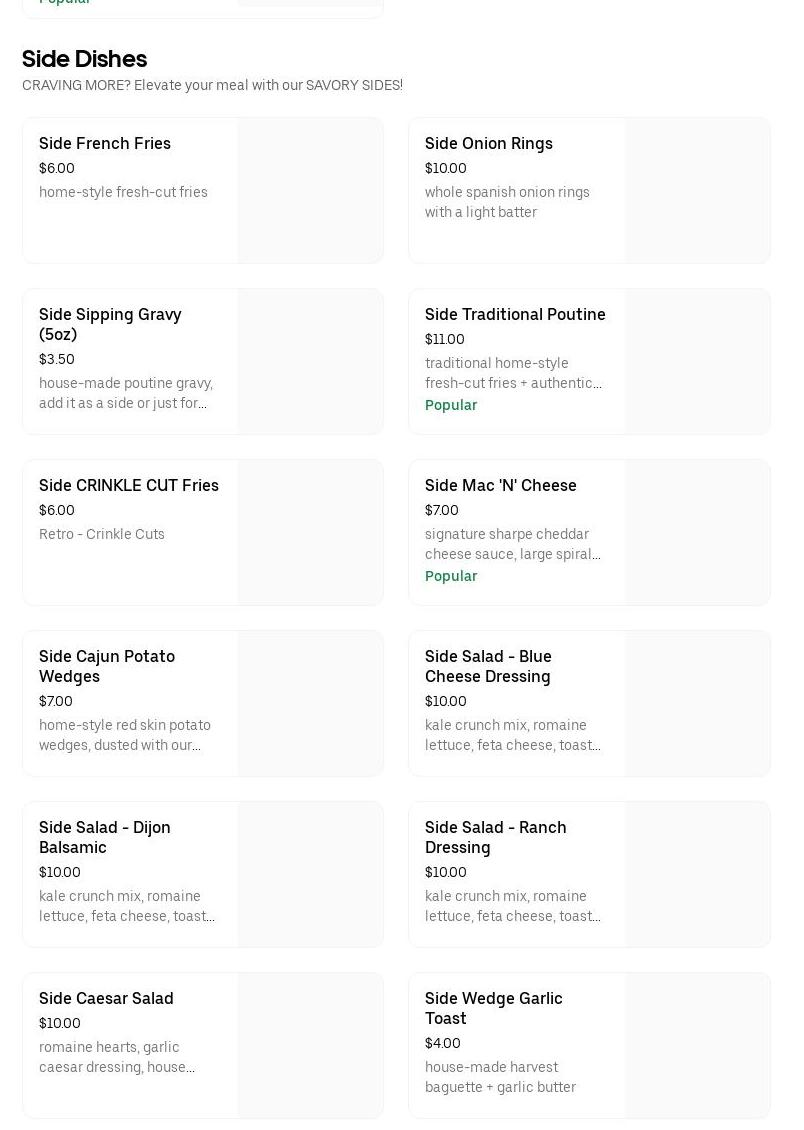804x1130 pixels.
Task: Click the Side Dishes section heading
Action: point(84,59)
